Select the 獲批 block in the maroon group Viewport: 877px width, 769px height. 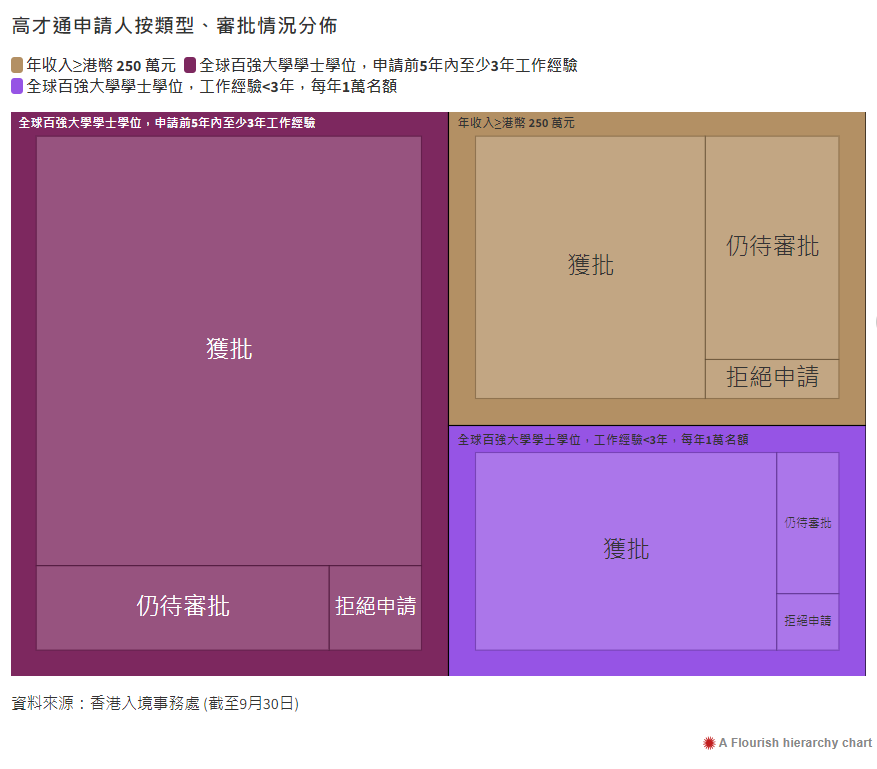[x=229, y=351]
